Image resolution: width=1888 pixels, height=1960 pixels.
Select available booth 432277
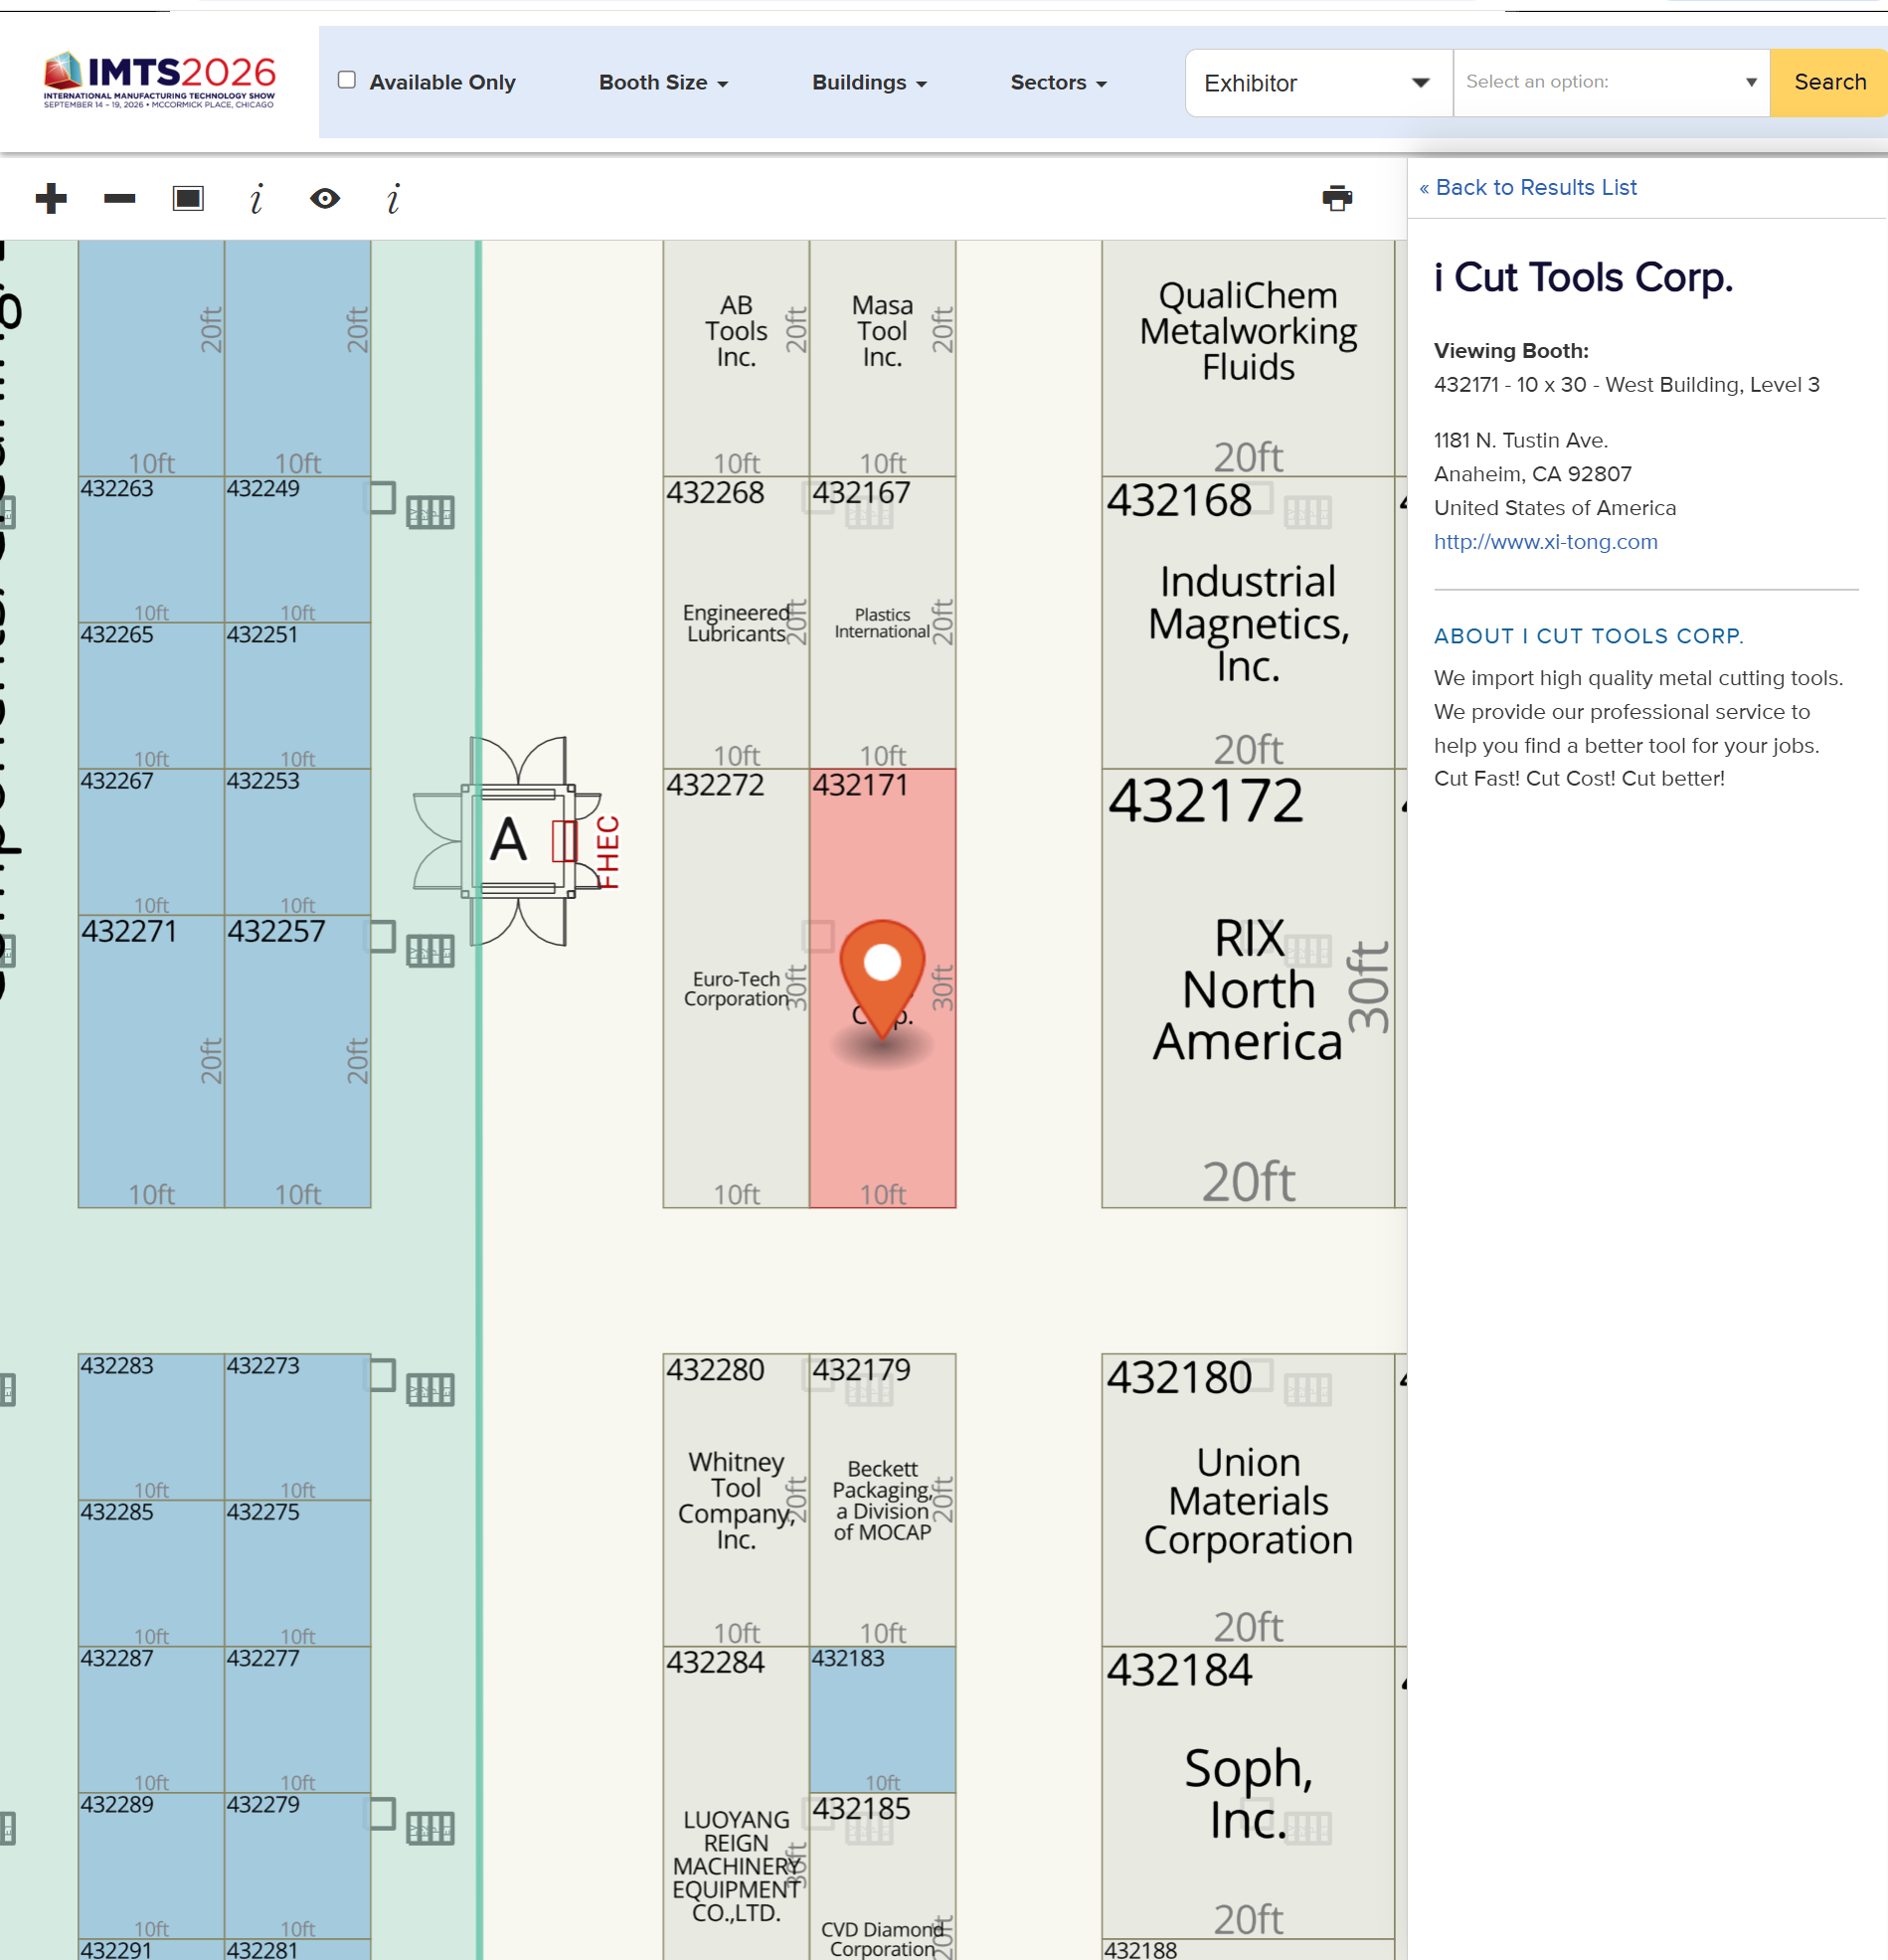coord(298,1720)
